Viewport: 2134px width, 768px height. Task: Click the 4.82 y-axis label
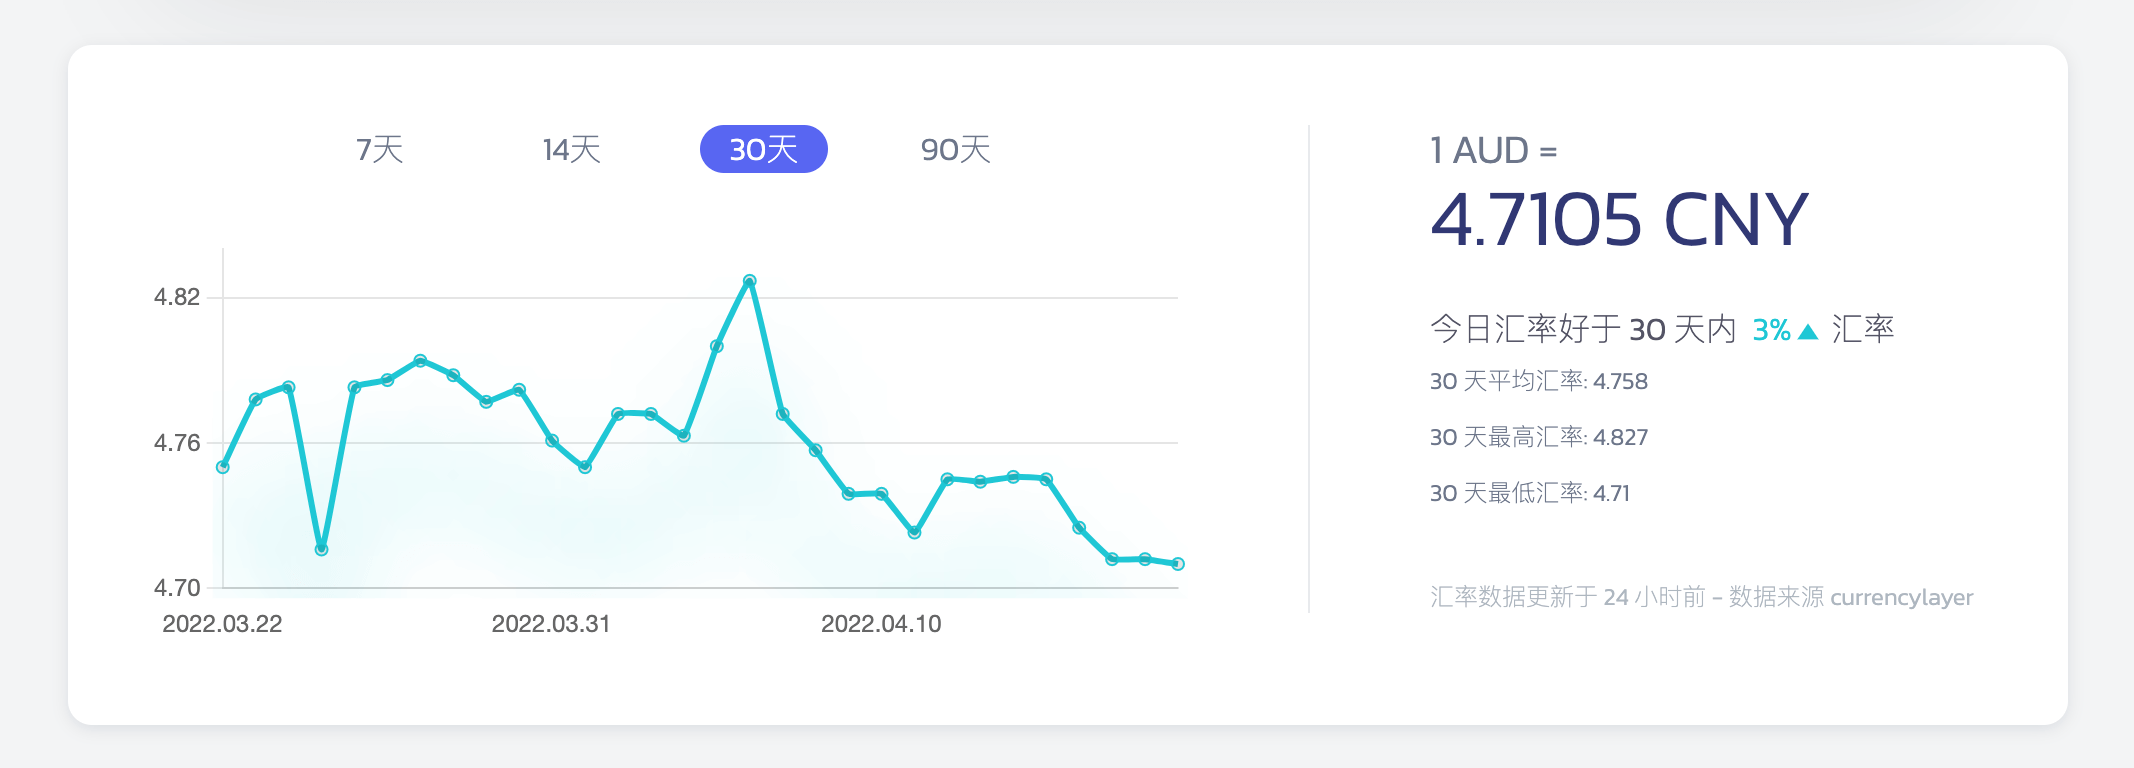pos(177,297)
